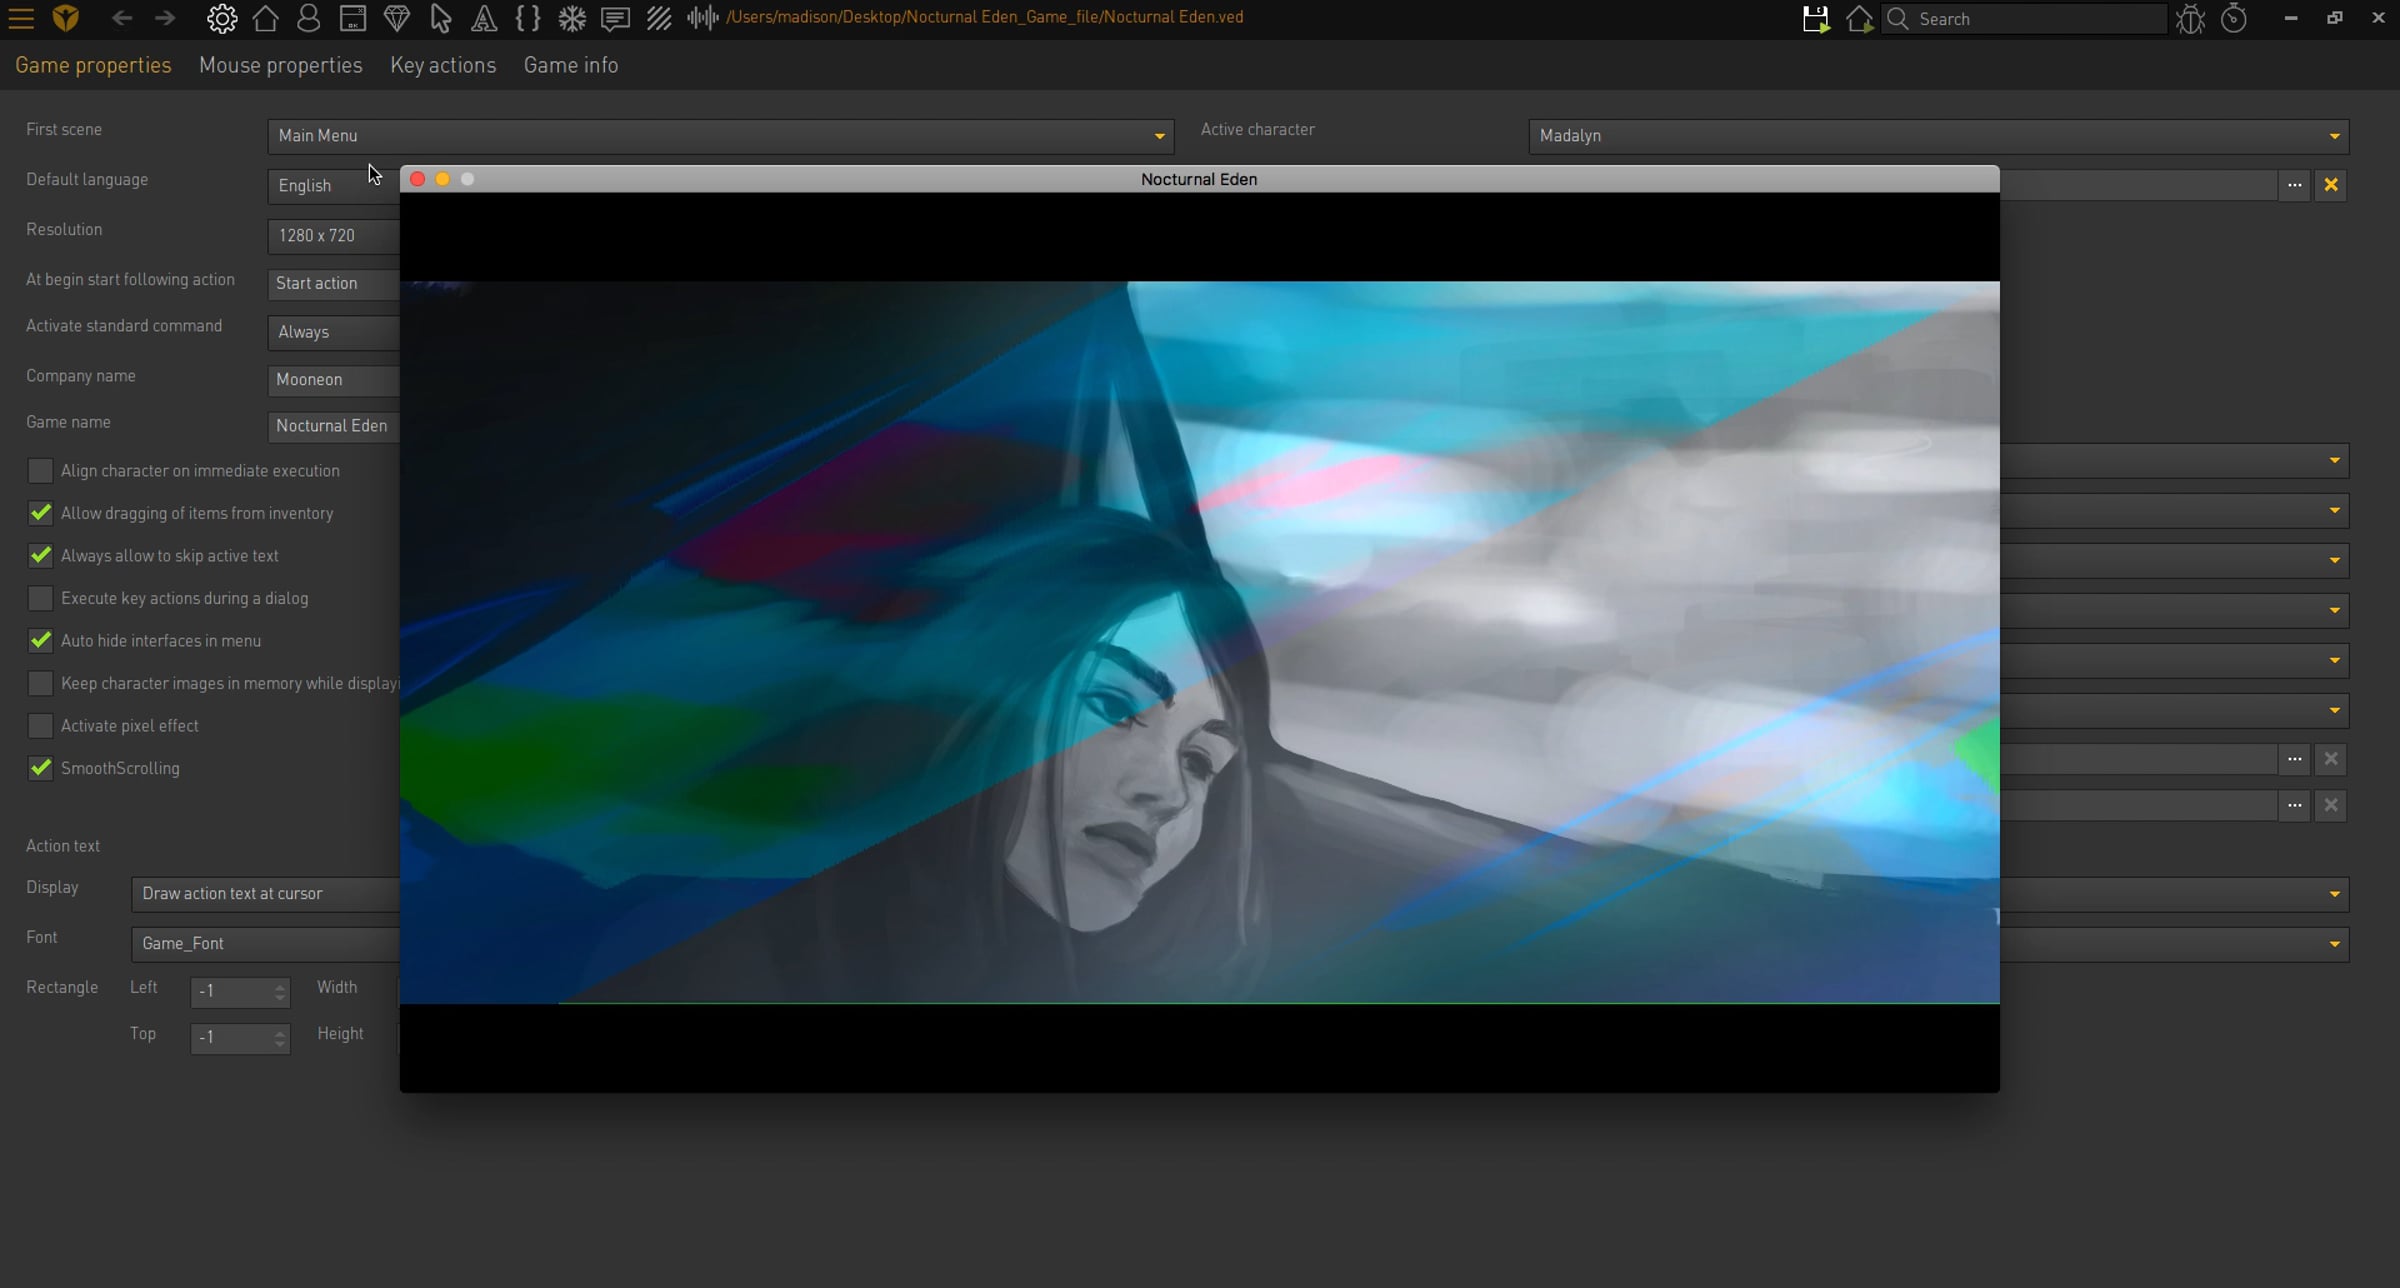Open the items diamond icon
Viewport: 2400px width, 1288px height.
coord(397,18)
